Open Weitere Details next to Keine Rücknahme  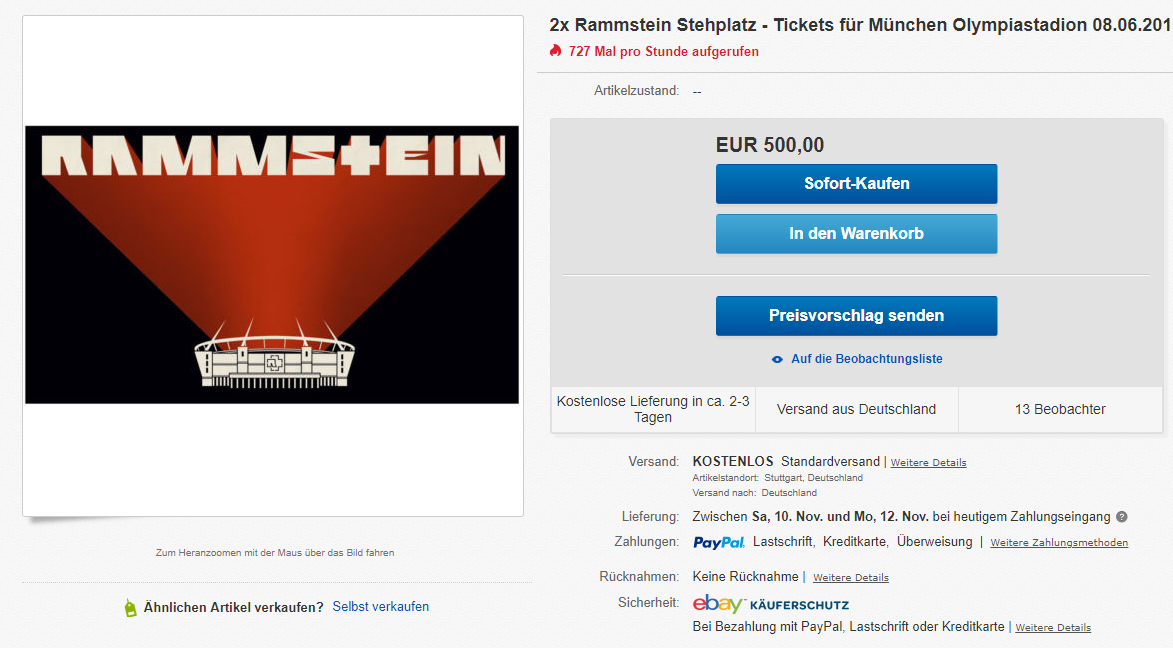pyautogui.click(x=850, y=578)
